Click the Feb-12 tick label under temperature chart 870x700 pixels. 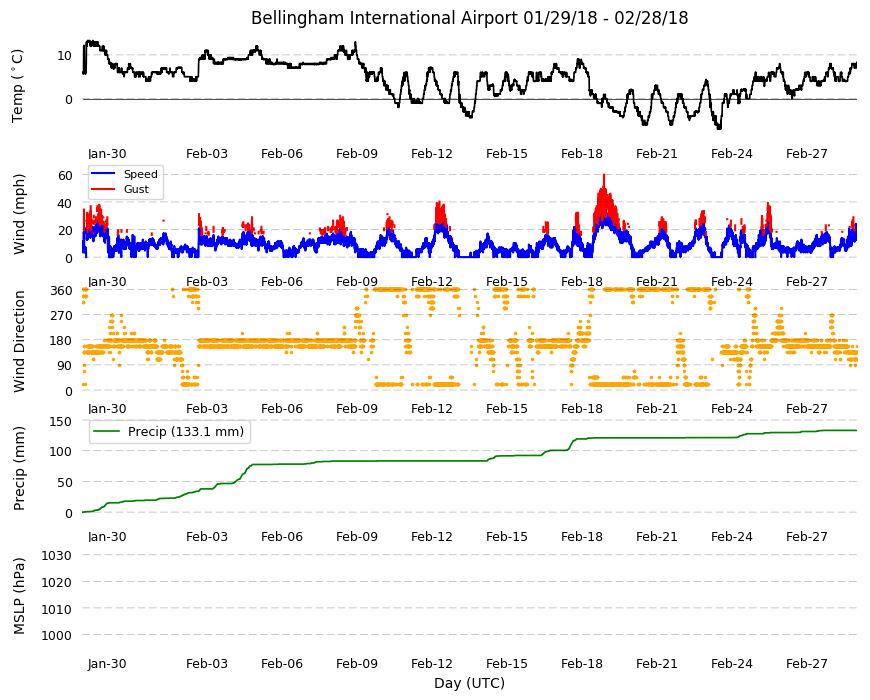point(432,154)
